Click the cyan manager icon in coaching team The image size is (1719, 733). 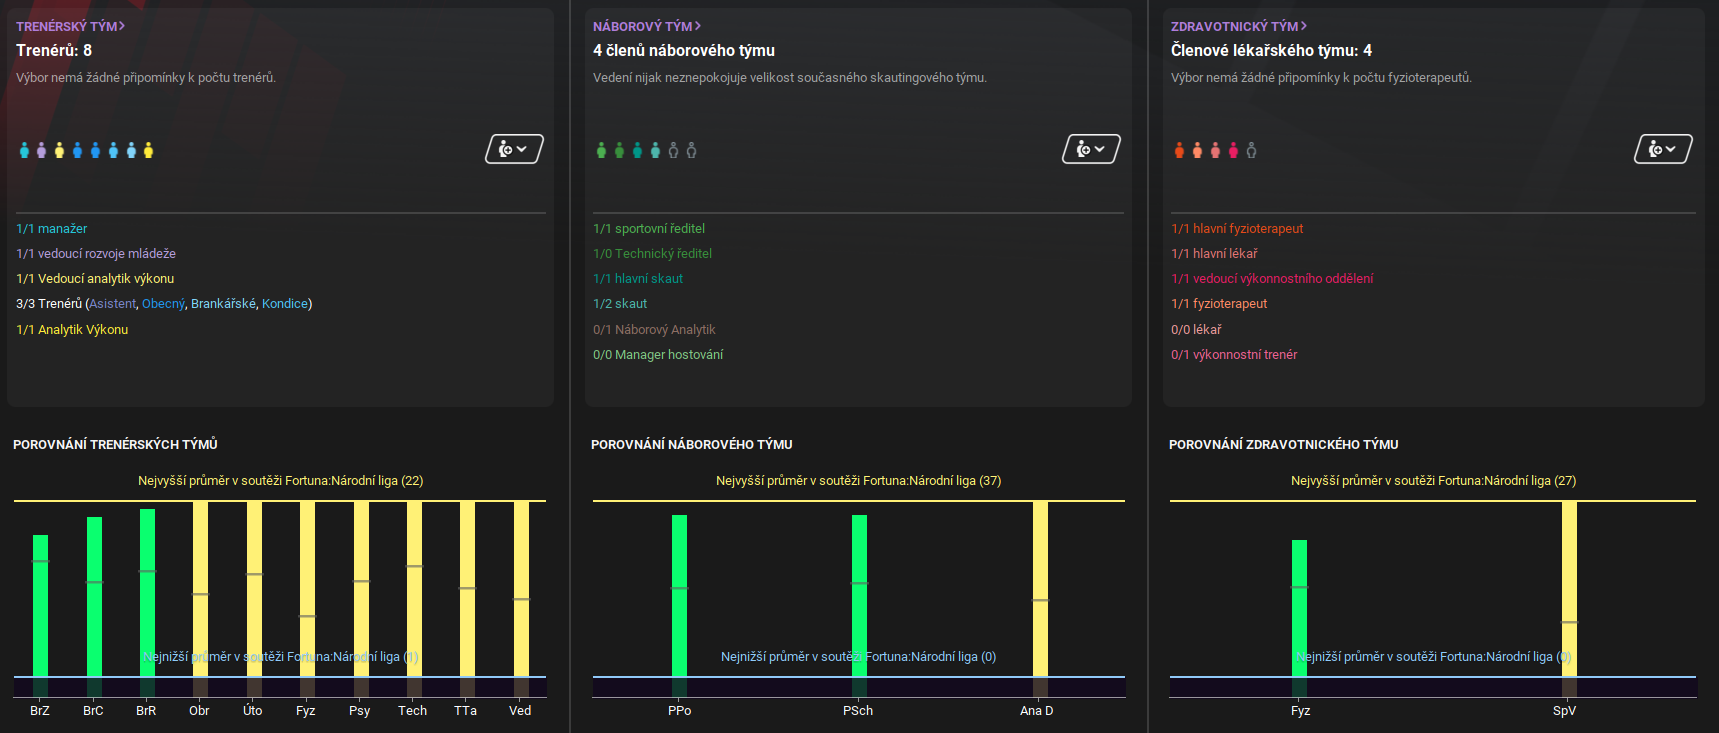tap(24, 150)
